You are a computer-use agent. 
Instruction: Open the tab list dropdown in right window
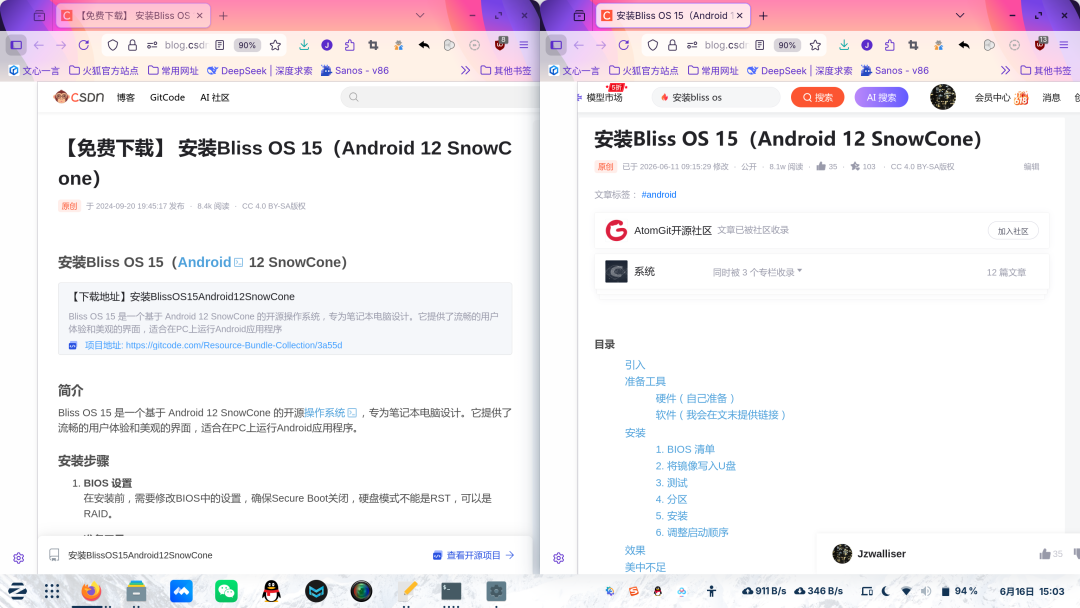tap(959, 15)
